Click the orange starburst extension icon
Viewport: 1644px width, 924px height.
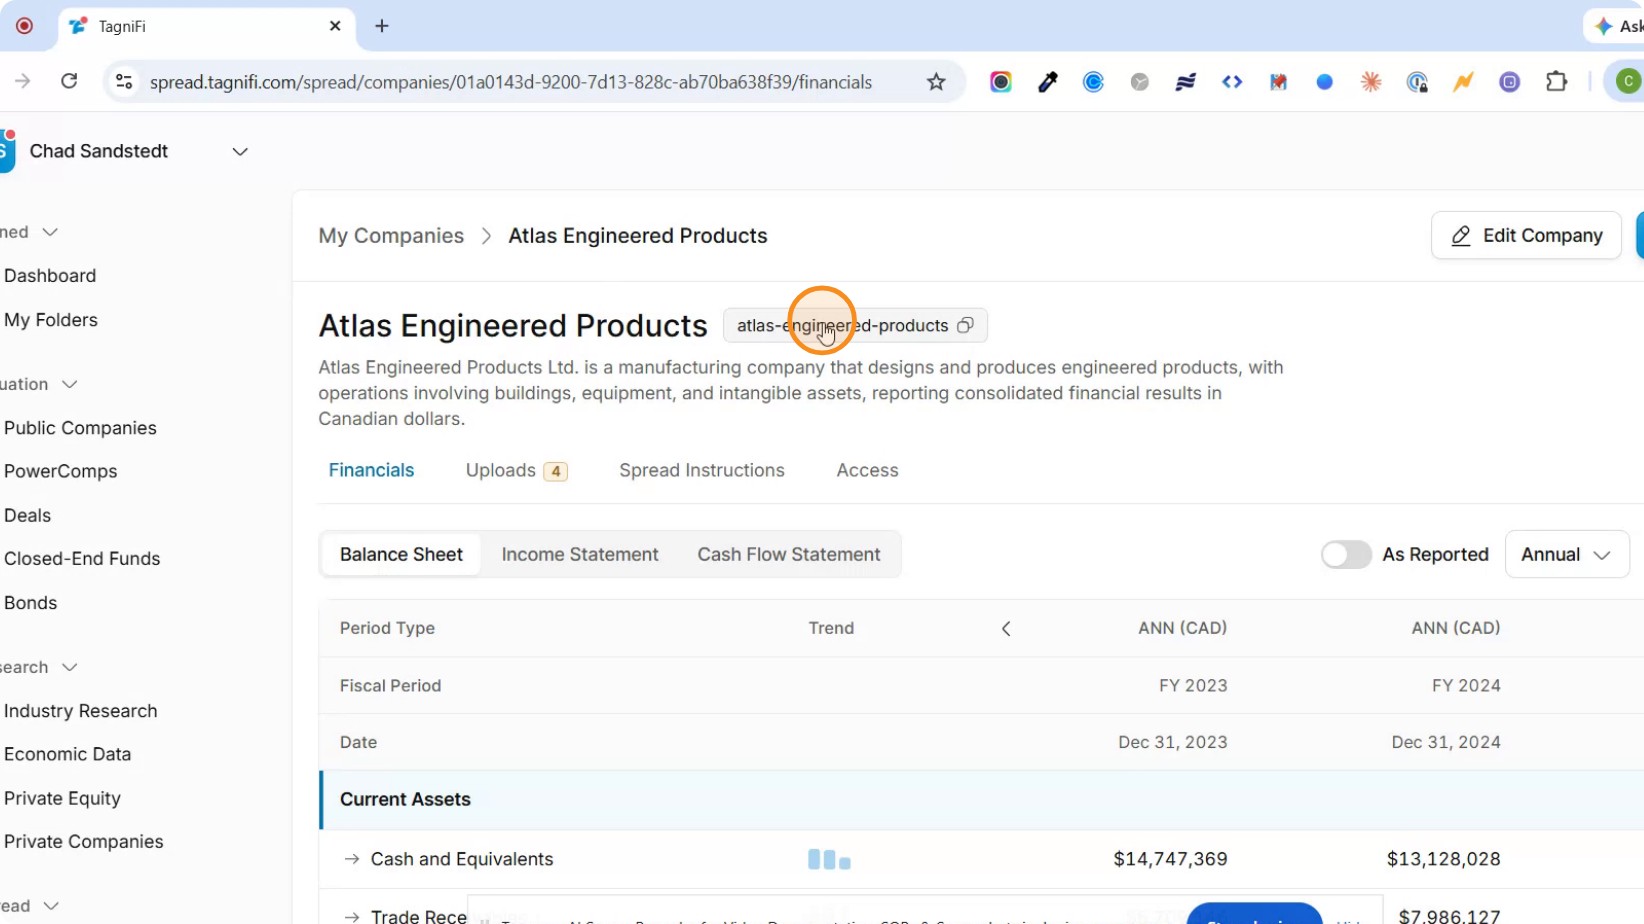(1371, 82)
